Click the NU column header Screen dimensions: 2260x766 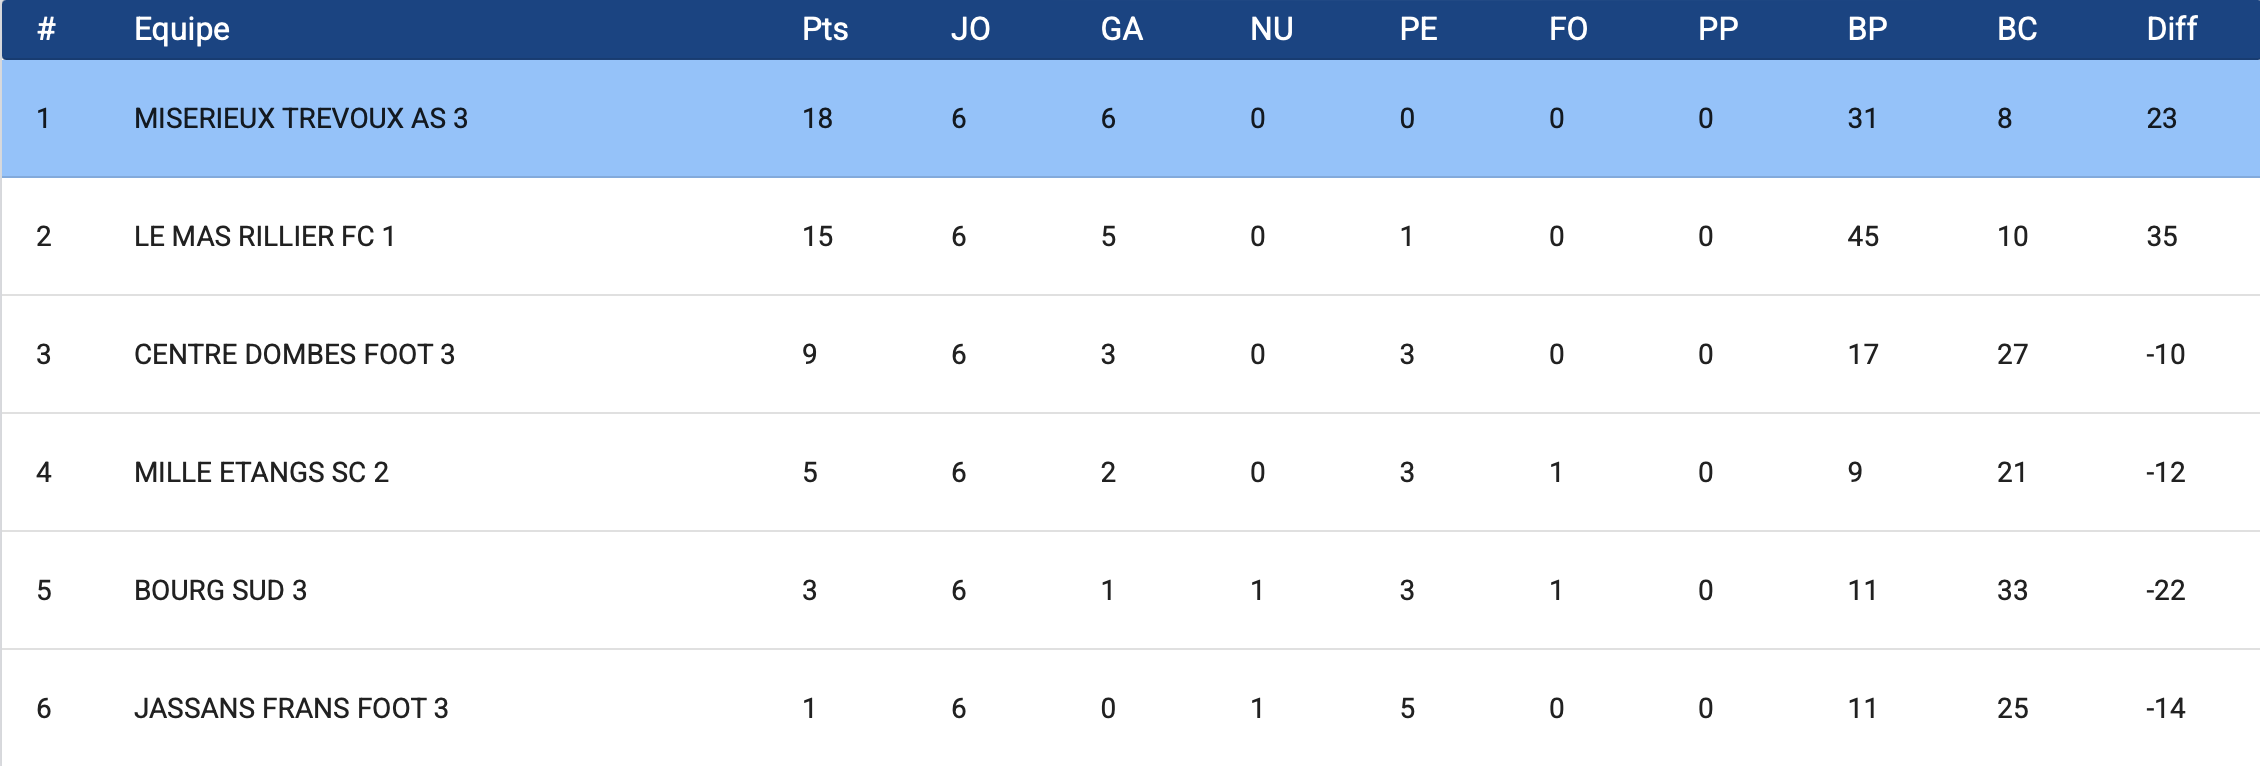point(1271,29)
